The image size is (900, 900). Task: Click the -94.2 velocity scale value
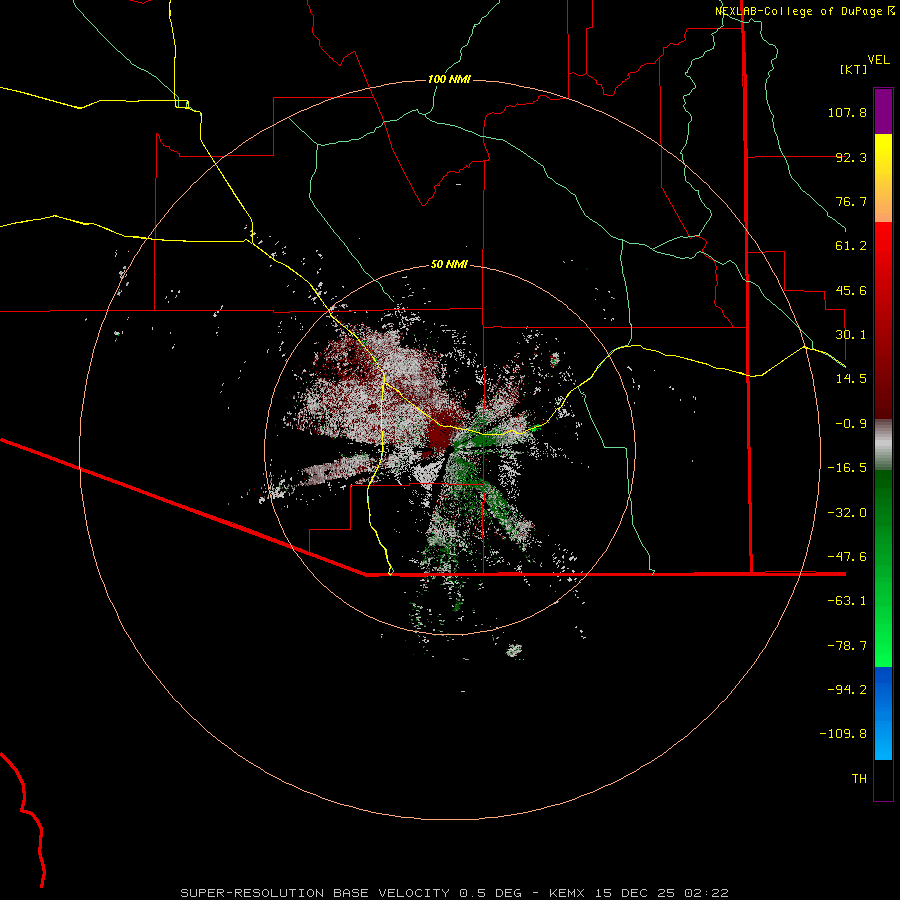point(847,690)
